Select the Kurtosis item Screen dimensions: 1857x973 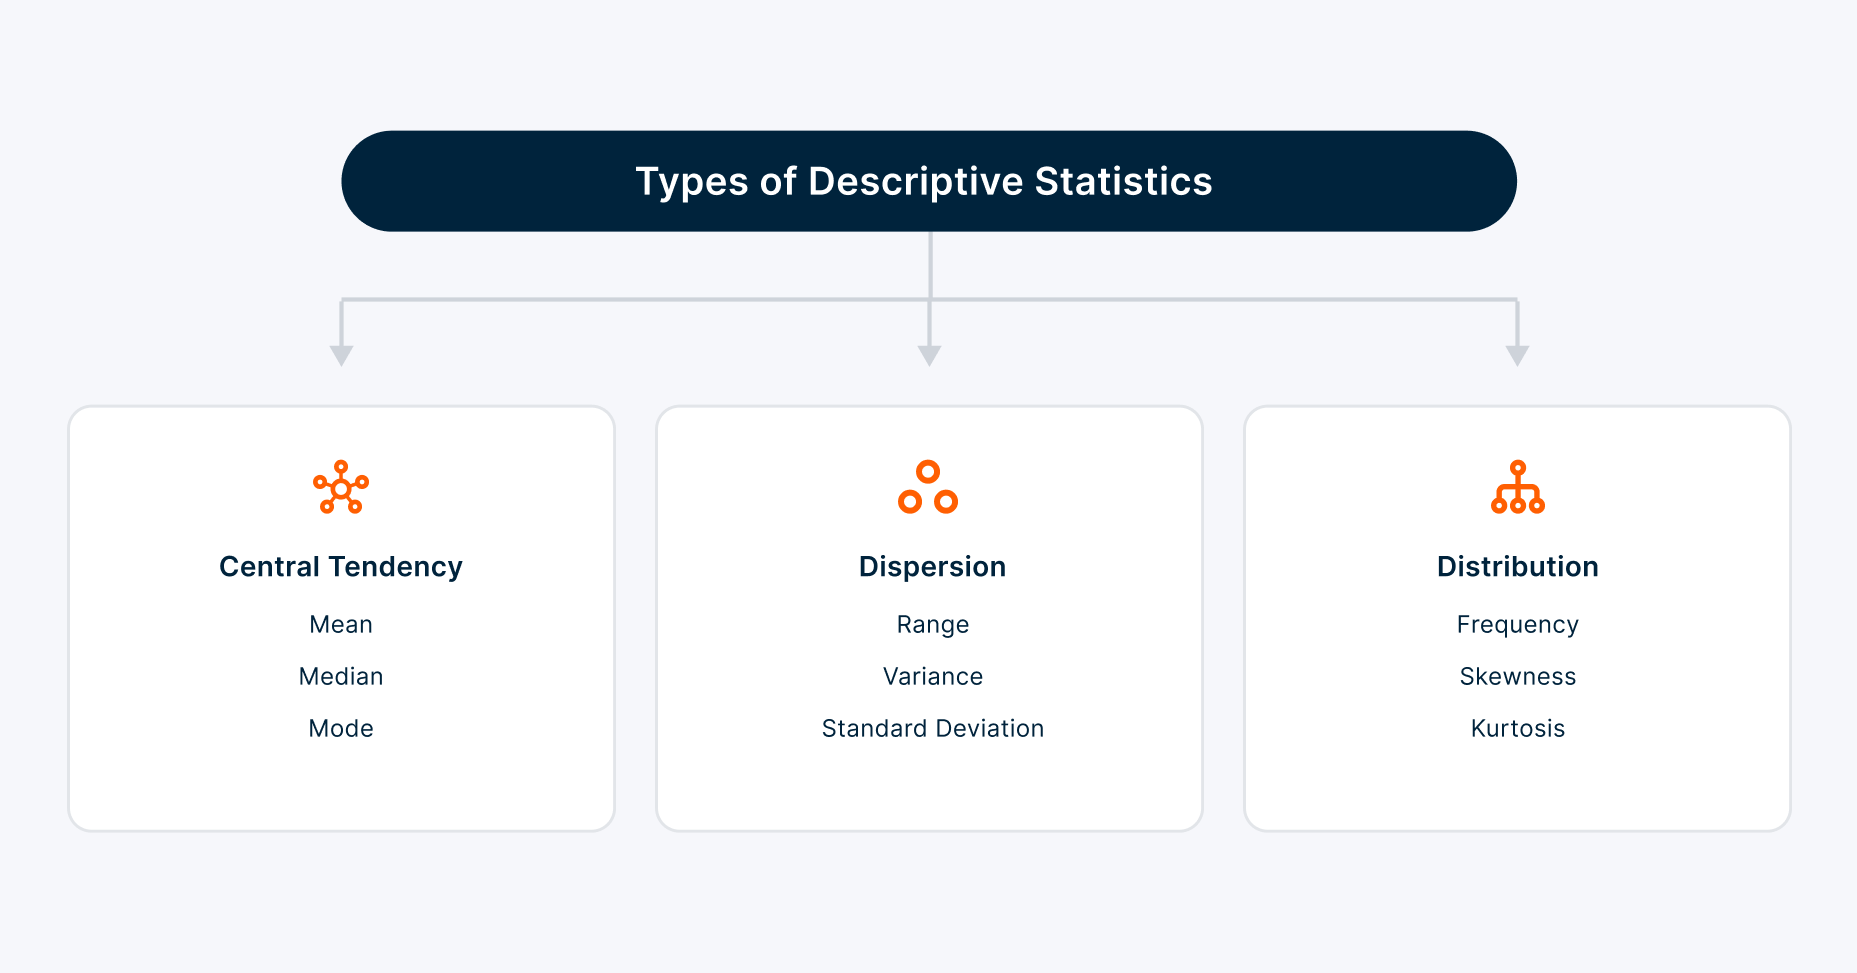pos(1517,729)
